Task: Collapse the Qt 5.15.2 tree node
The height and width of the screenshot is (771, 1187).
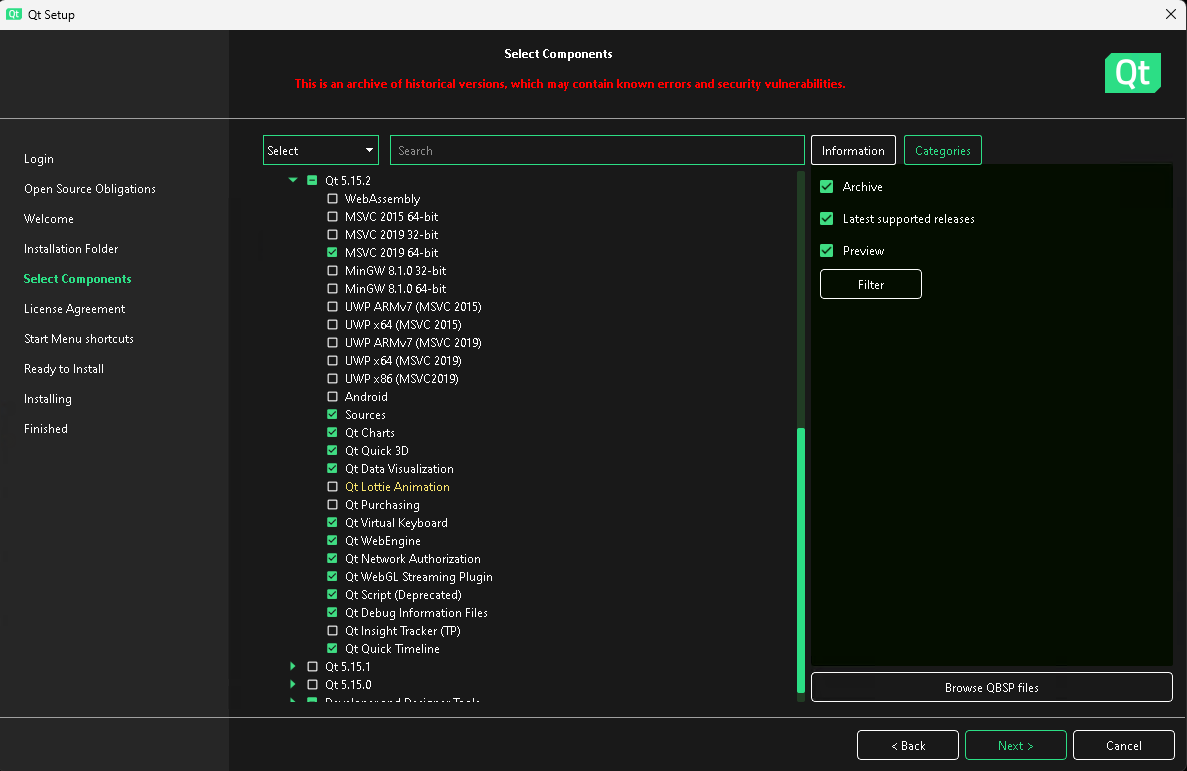Action: point(293,180)
